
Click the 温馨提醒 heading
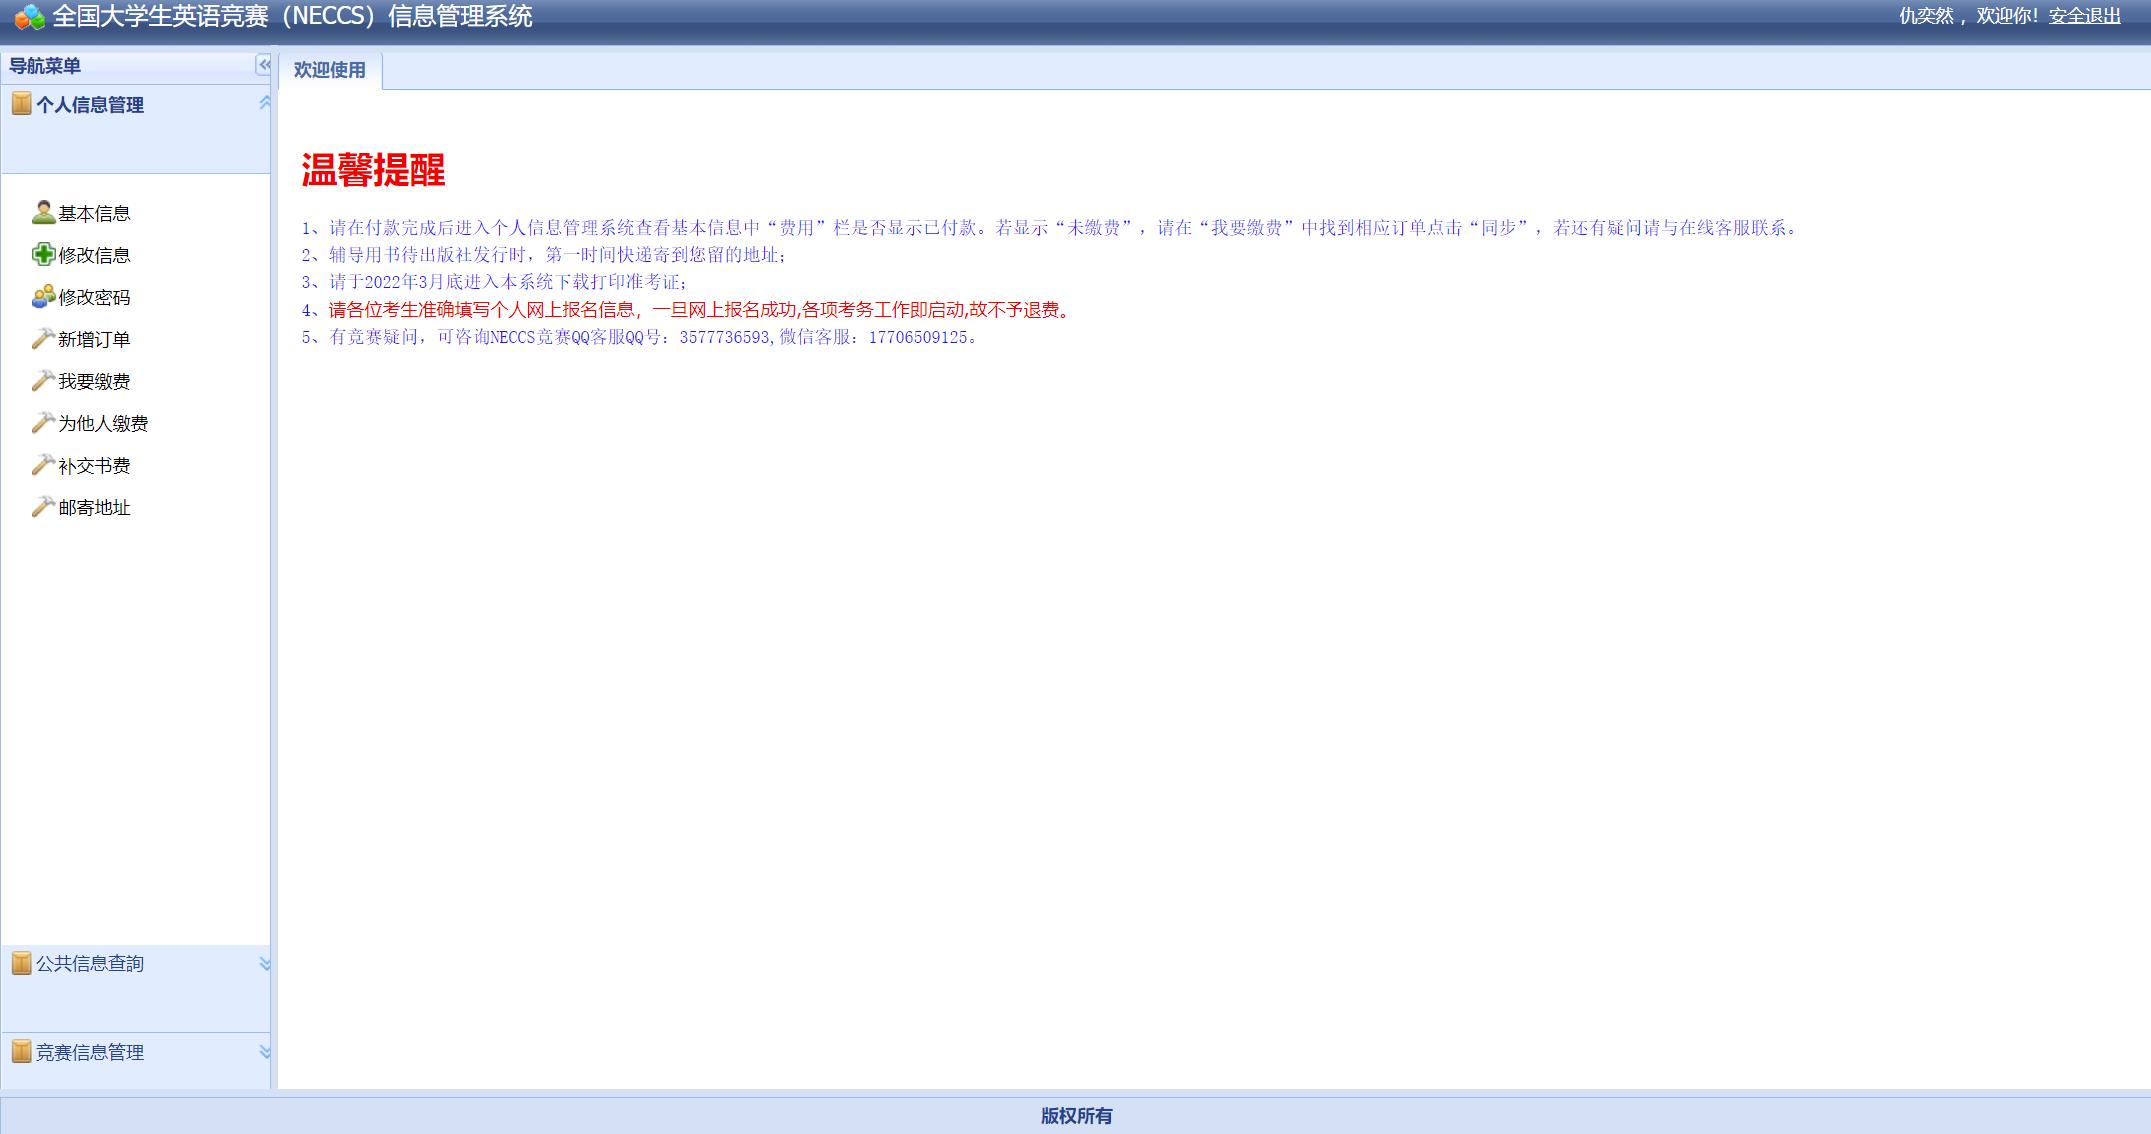click(373, 170)
